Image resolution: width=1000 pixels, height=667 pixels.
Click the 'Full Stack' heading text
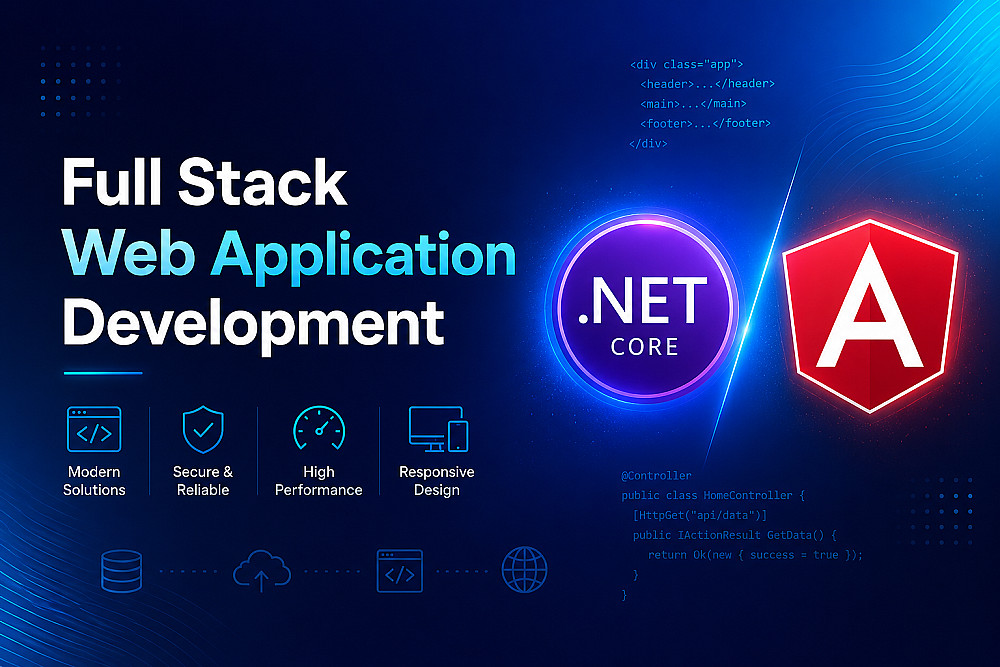click(204, 182)
